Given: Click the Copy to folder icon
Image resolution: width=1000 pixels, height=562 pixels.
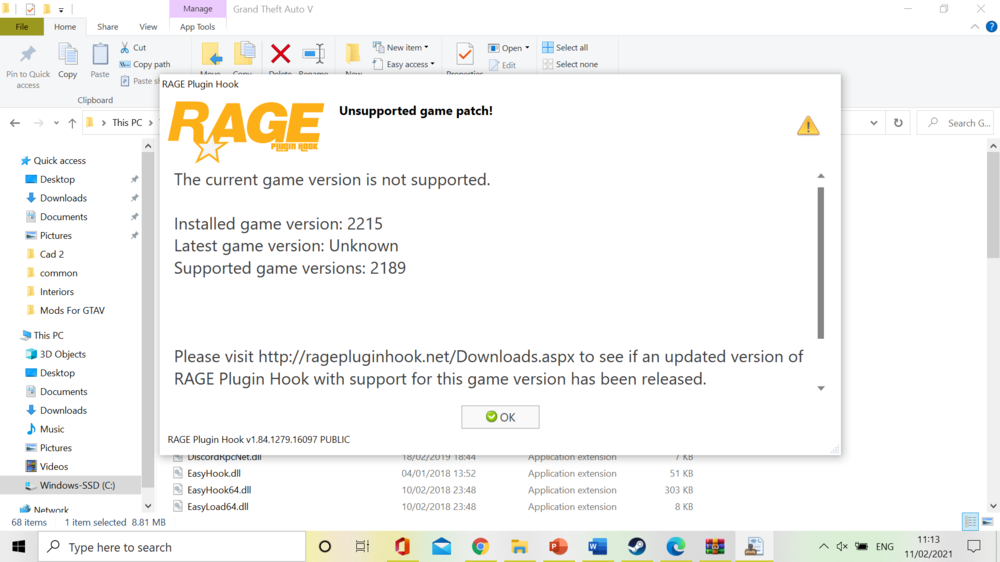Looking at the screenshot, I should [244, 56].
